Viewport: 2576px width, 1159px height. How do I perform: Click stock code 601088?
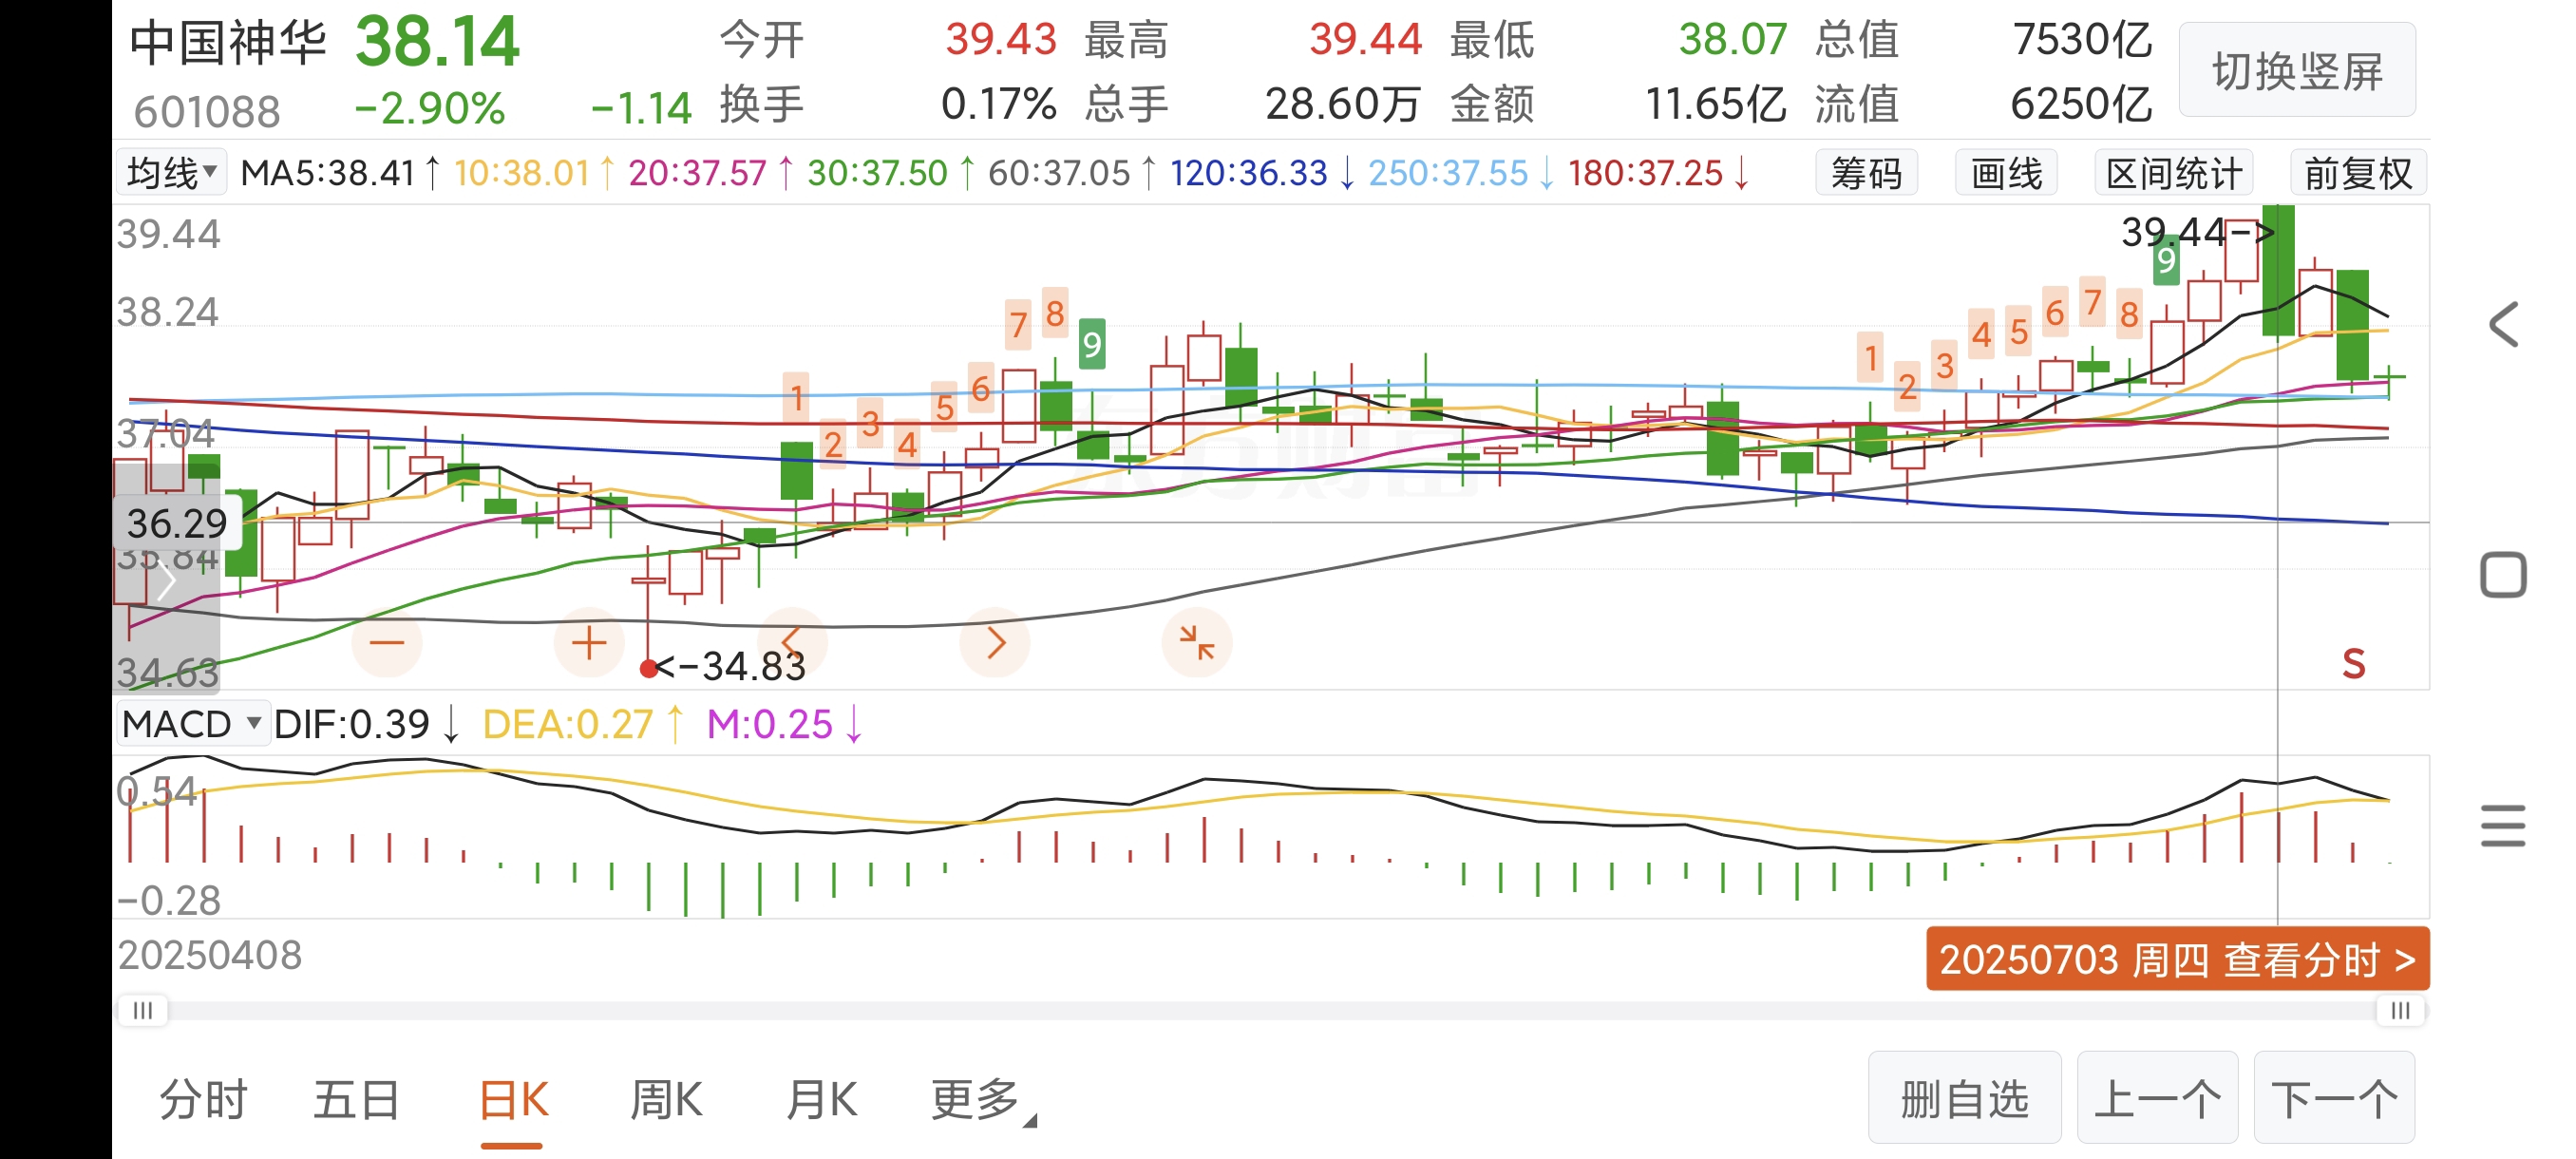pos(207,112)
